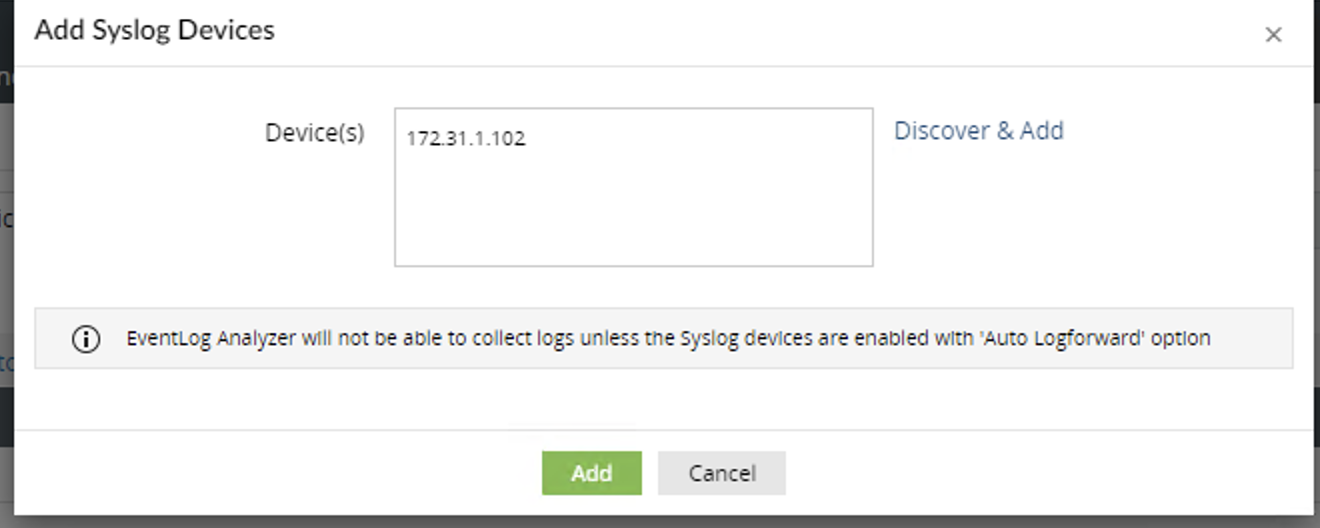Viewport: 1320px width, 528px height.
Task: Click the Add Syslog Devices dialog title
Action: pos(154,30)
